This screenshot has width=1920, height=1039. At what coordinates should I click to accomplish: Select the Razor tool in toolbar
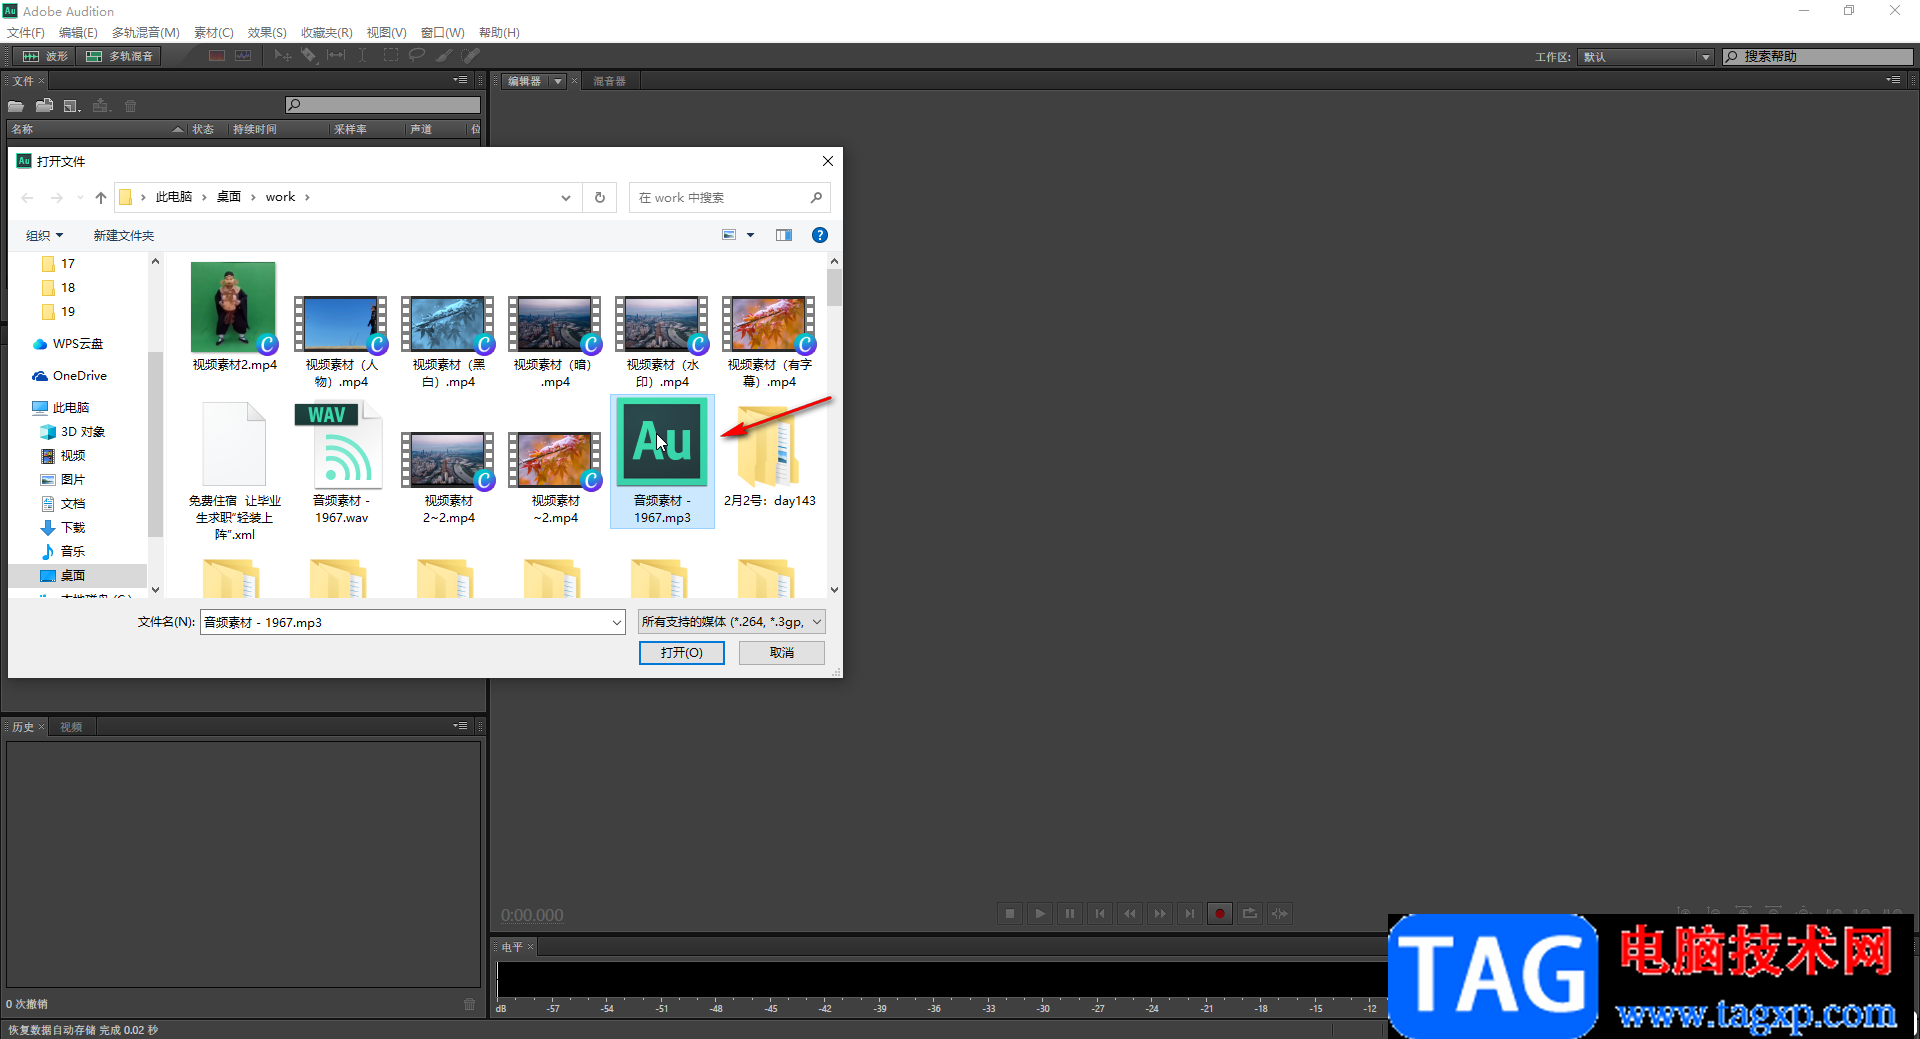click(x=309, y=56)
